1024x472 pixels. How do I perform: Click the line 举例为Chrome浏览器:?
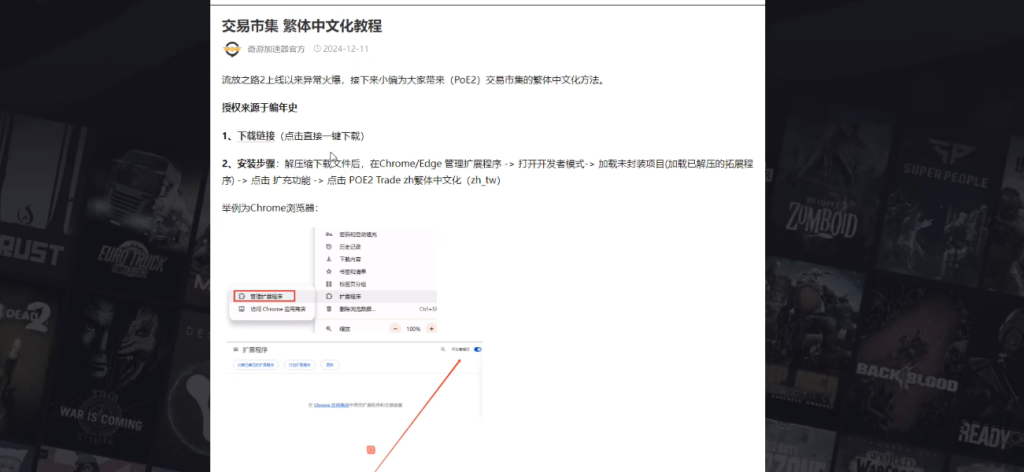click(270, 208)
